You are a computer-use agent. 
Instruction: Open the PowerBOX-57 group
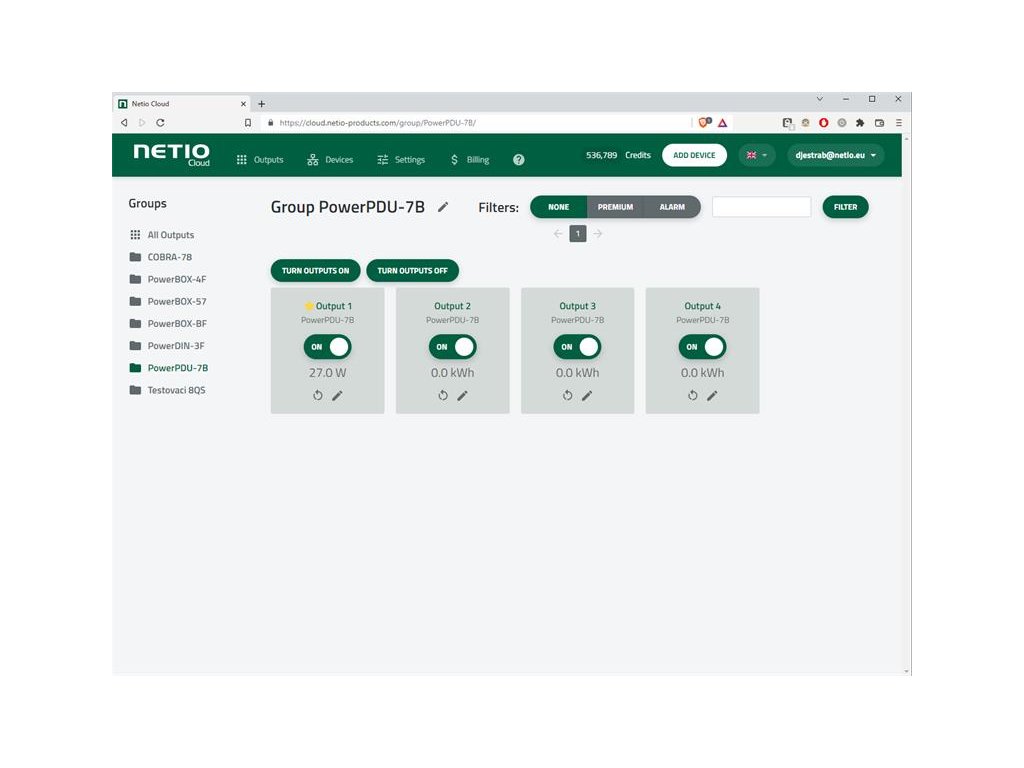(168, 301)
